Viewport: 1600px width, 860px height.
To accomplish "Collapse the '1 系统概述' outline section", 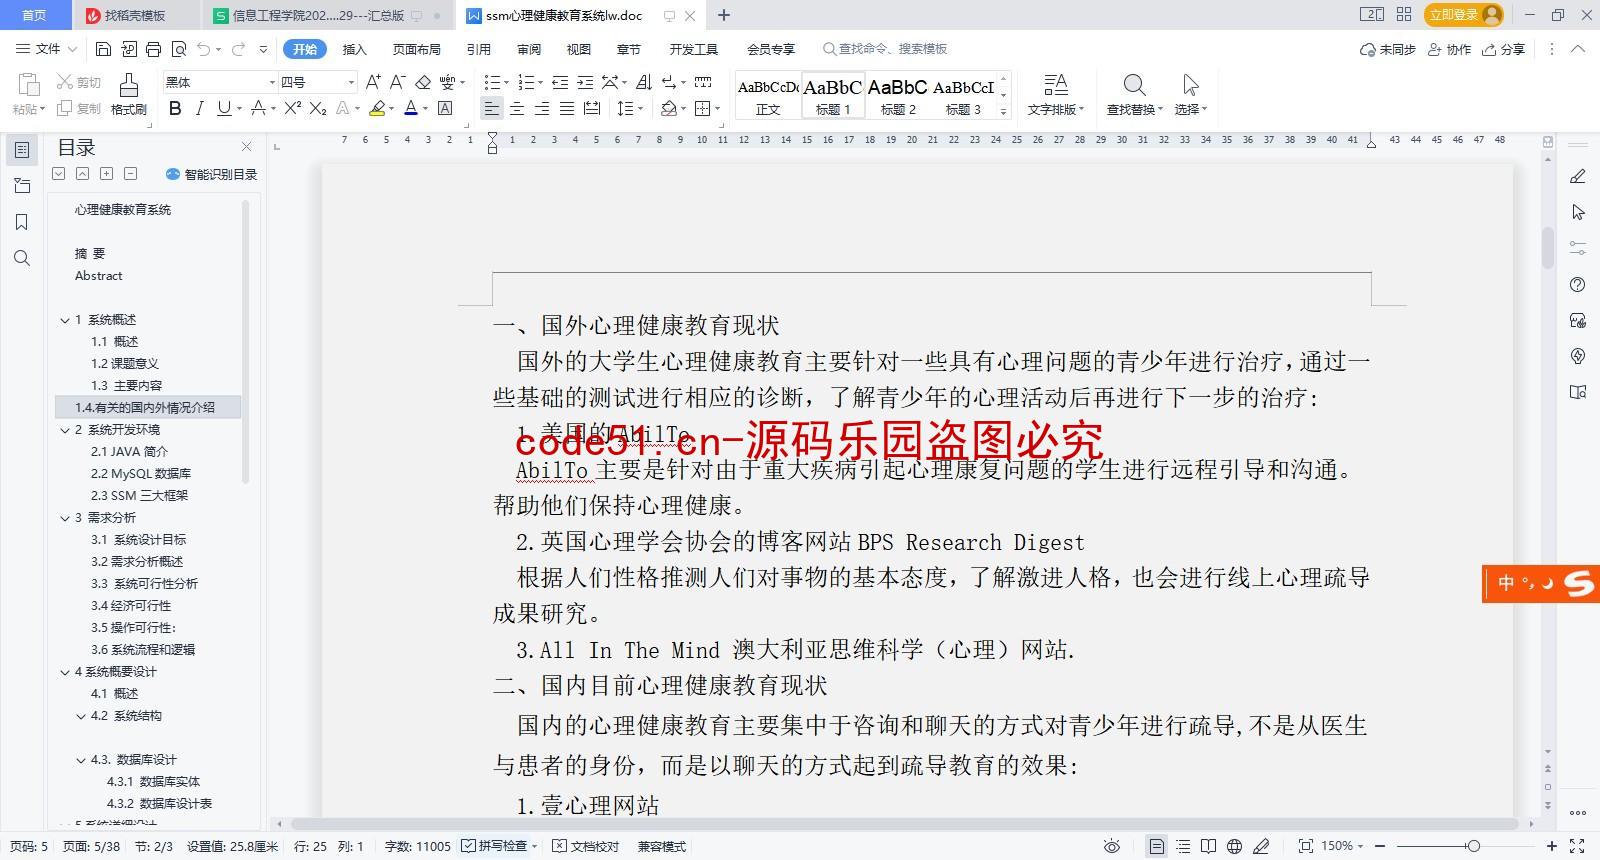I will [65, 320].
